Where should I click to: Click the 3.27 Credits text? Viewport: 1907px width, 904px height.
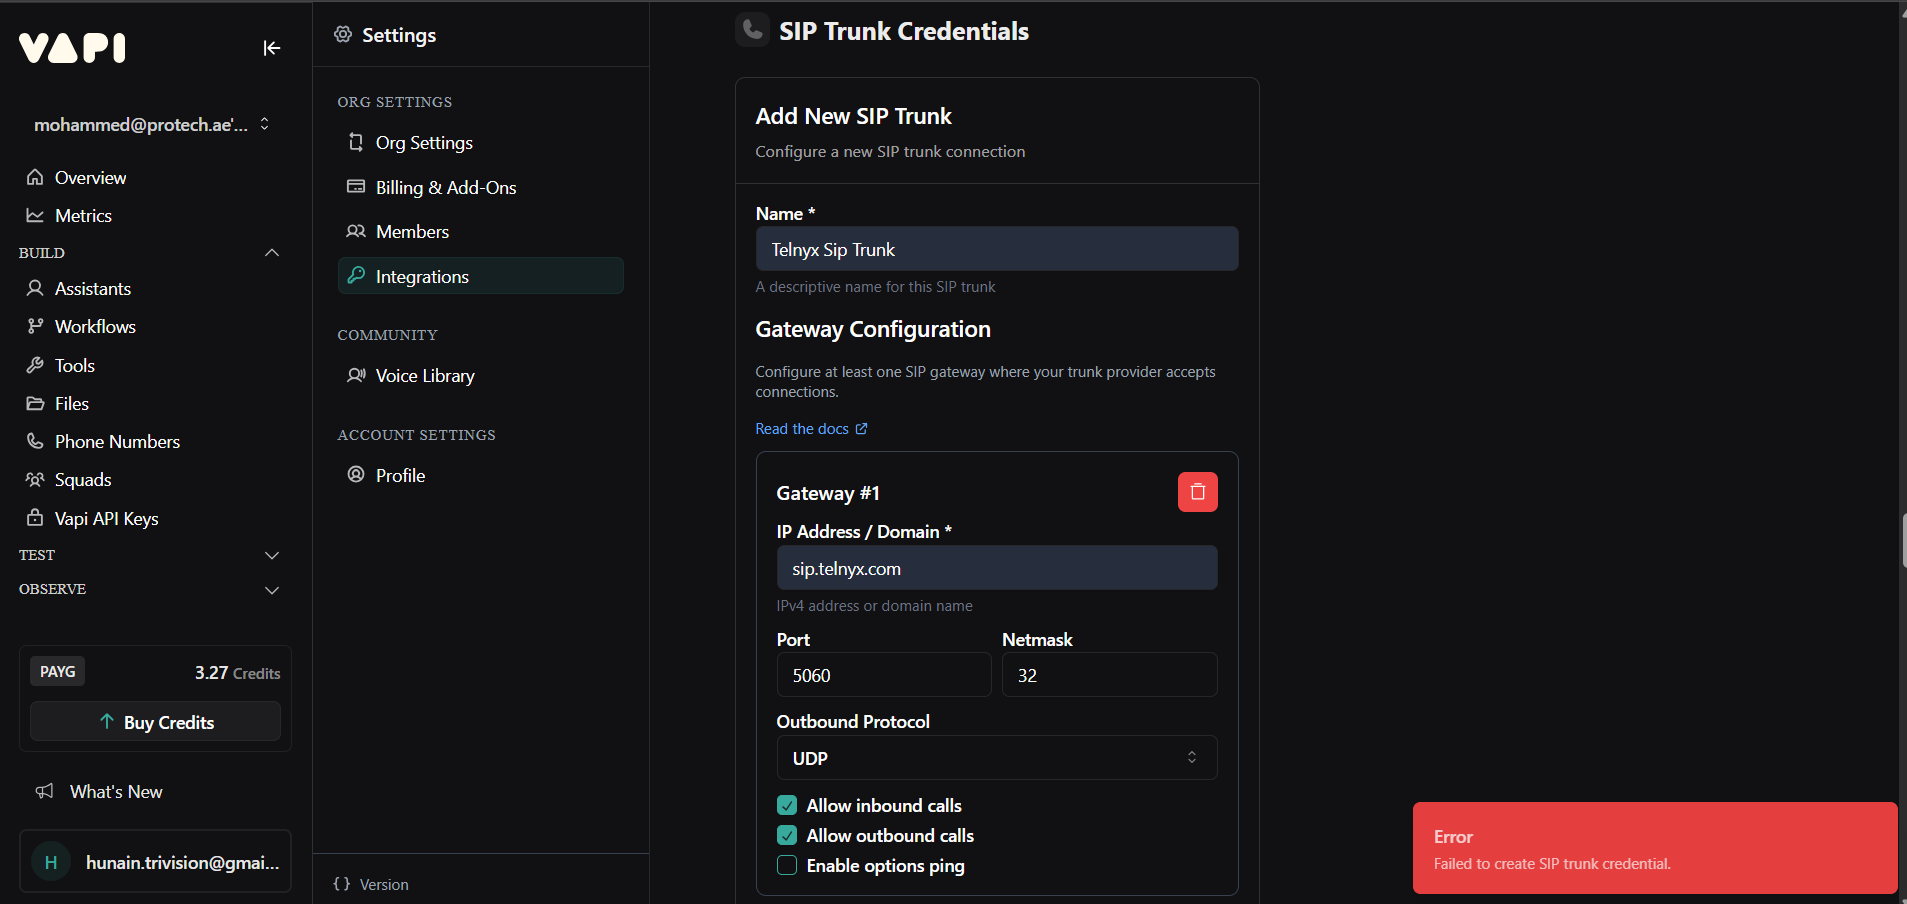pyautogui.click(x=237, y=673)
